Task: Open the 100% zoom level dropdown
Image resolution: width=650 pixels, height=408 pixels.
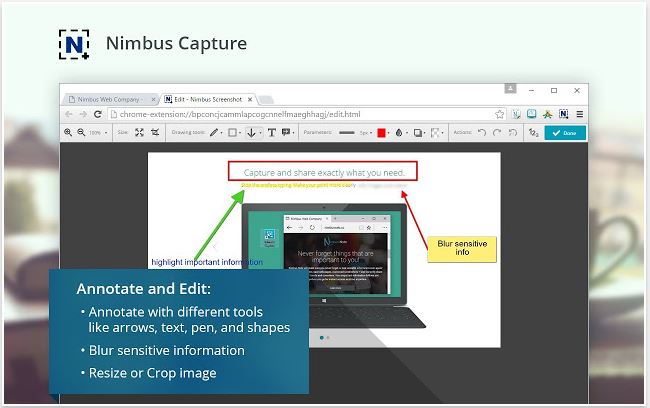Action: click(x=98, y=133)
